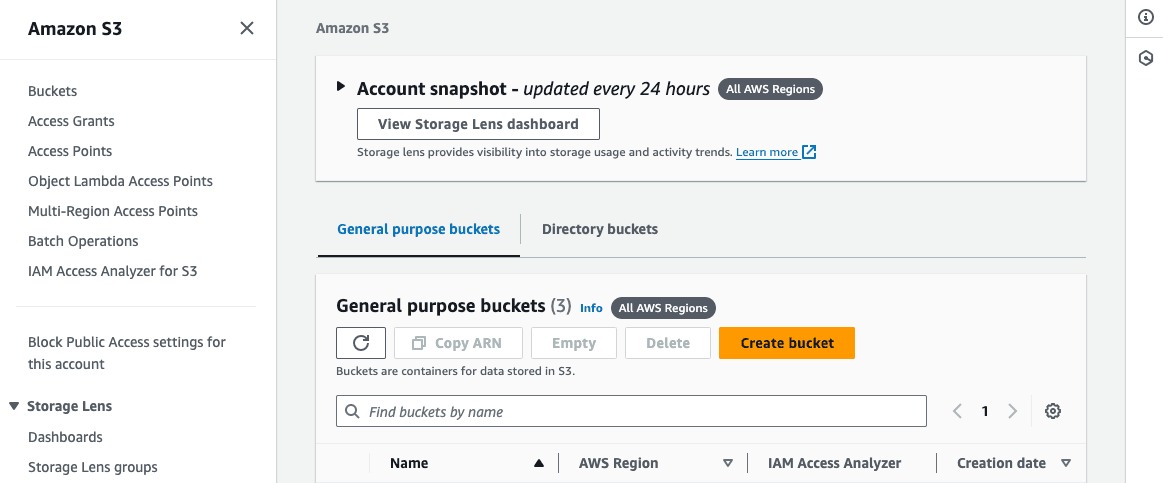The image size is (1163, 483).
Task: Go to previous page of buckets
Action: click(958, 411)
